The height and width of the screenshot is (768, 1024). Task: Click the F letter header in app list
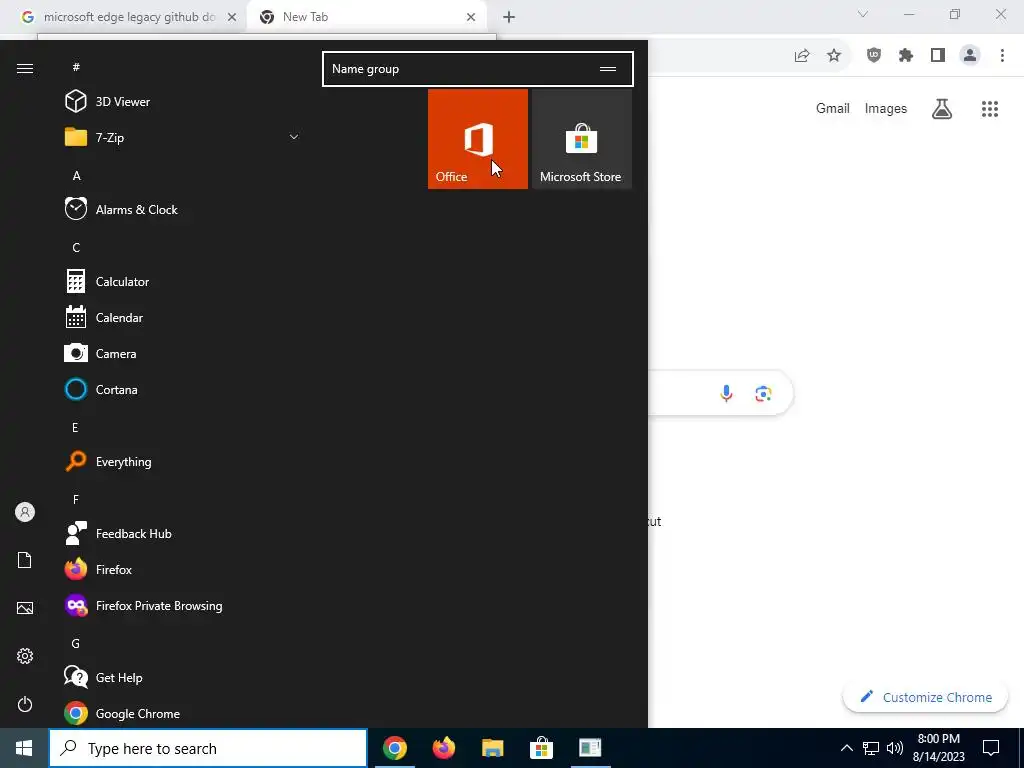tap(76, 499)
